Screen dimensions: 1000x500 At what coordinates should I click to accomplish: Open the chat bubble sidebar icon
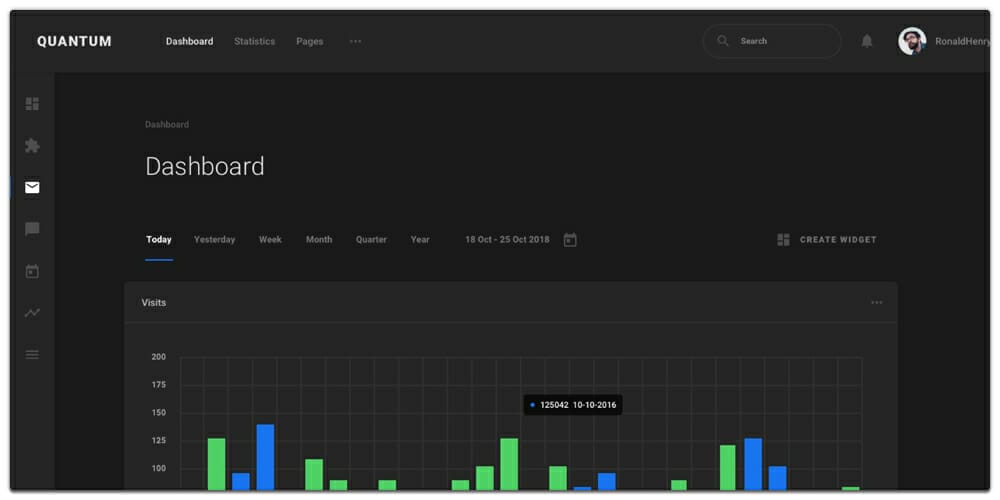coord(32,229)
